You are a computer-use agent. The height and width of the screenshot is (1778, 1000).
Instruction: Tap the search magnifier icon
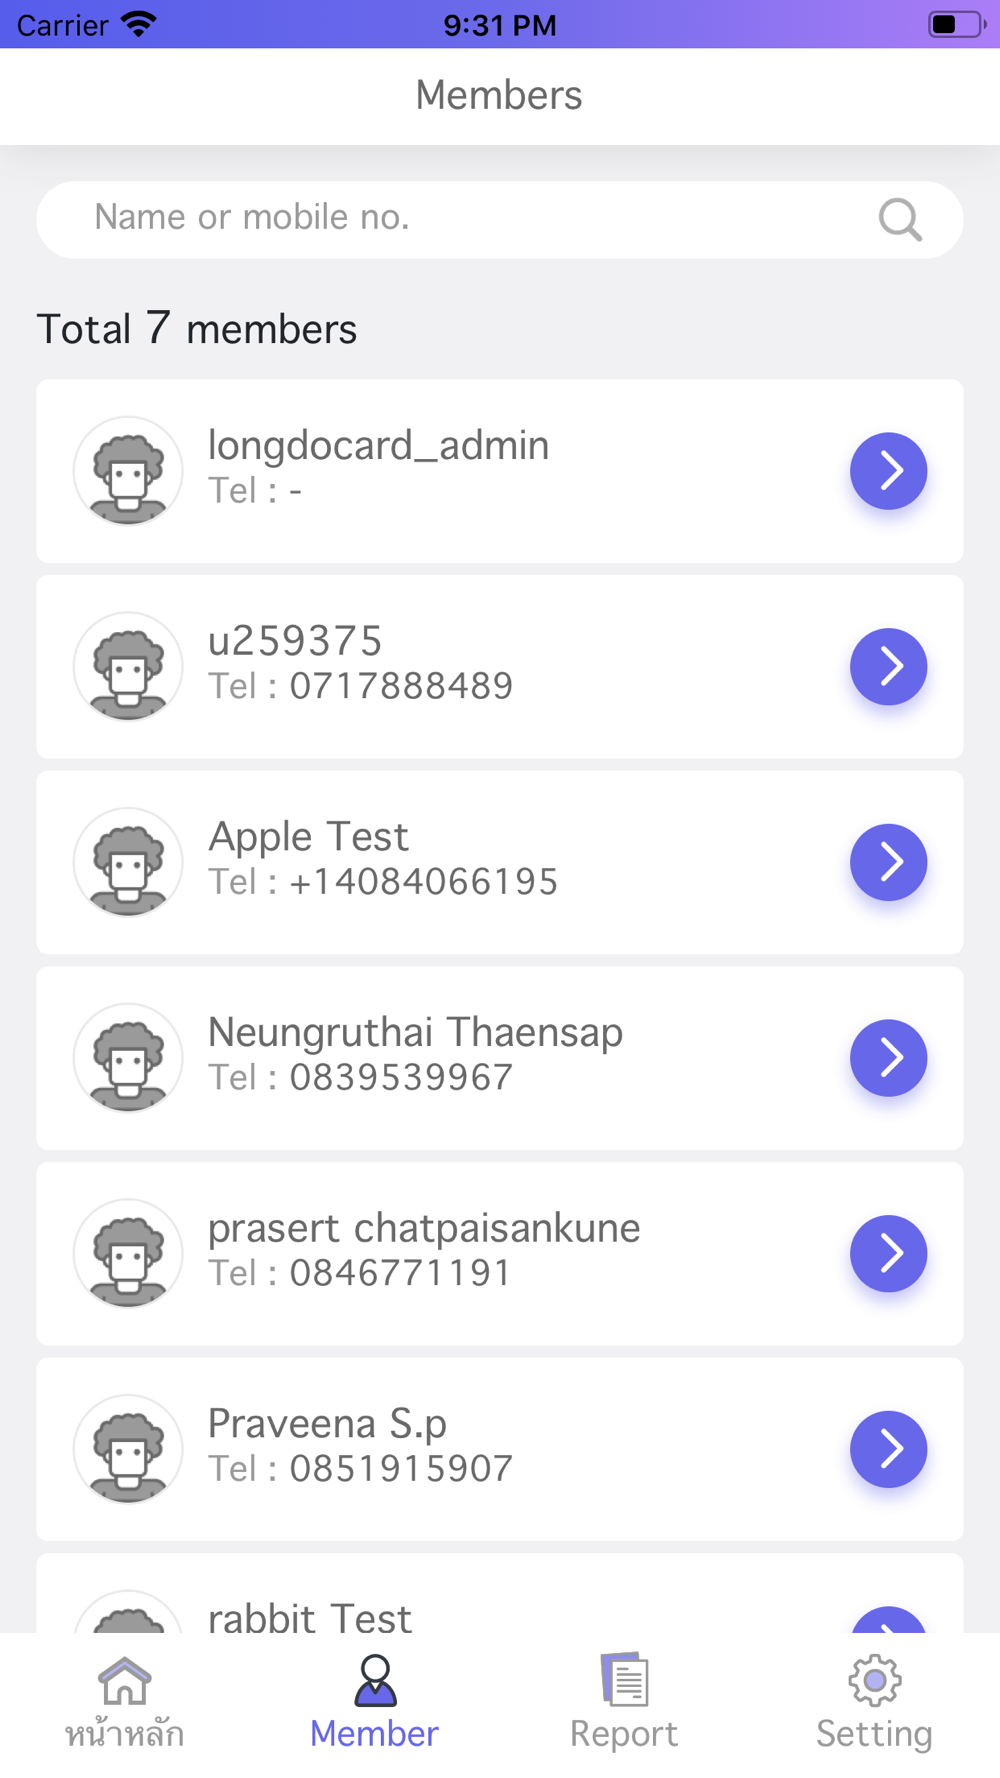[900, 219]
